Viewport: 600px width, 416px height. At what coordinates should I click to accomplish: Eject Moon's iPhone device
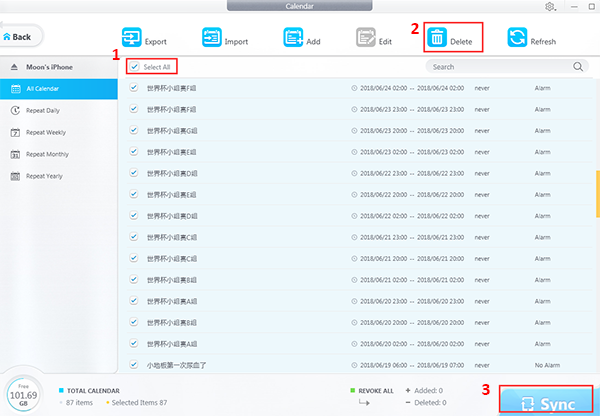(x=14, y=67)
